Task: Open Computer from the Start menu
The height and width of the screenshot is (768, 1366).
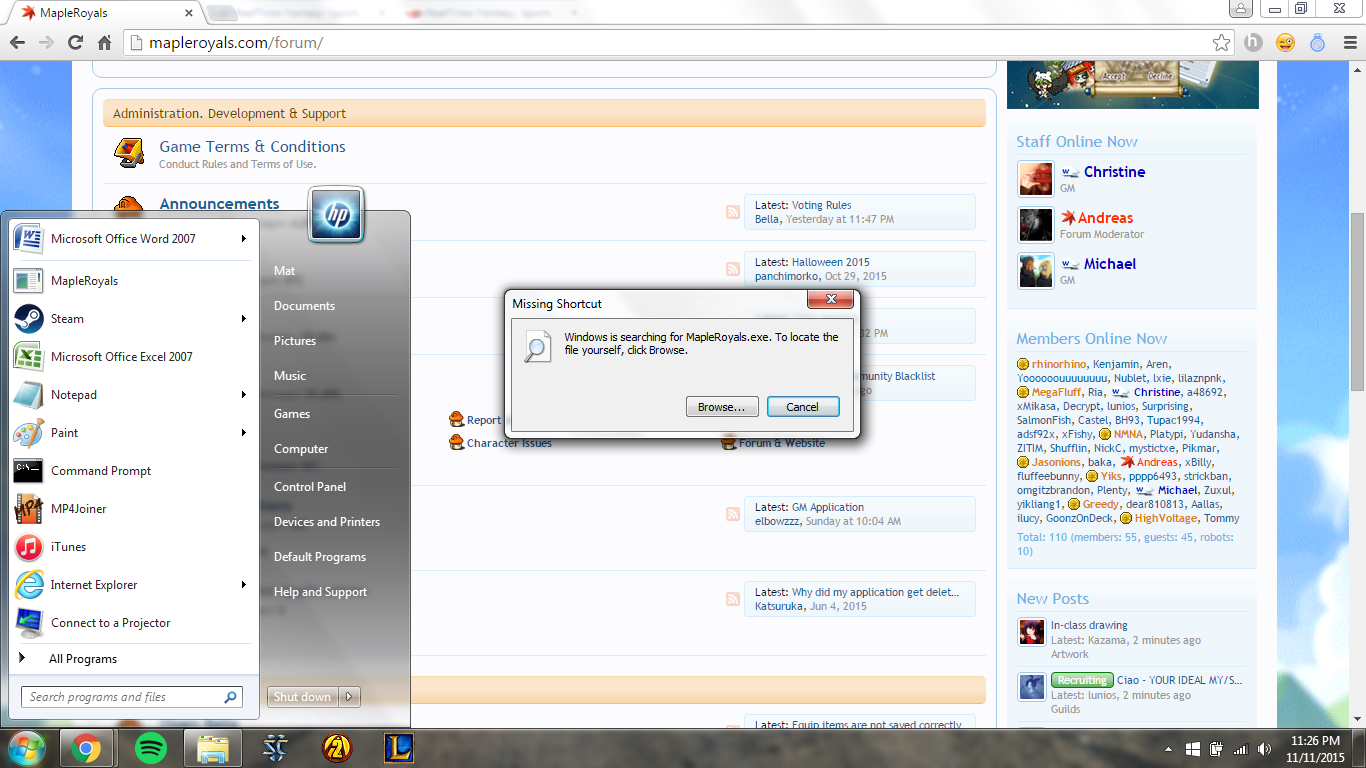Action: 301,449
